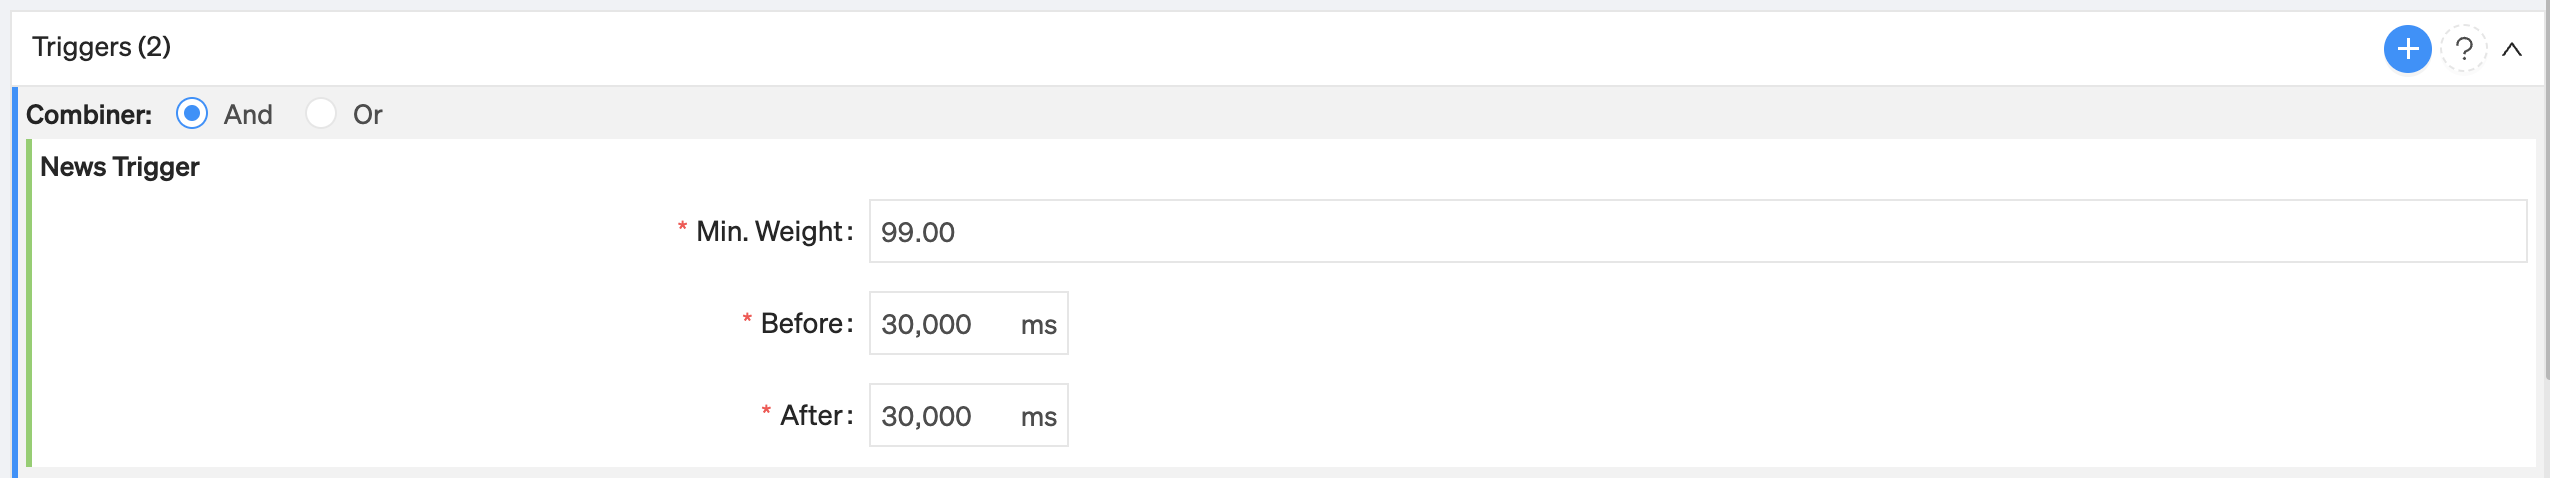Open the Triggers help question mark
2550x478 pixels.
point(2464,49)
